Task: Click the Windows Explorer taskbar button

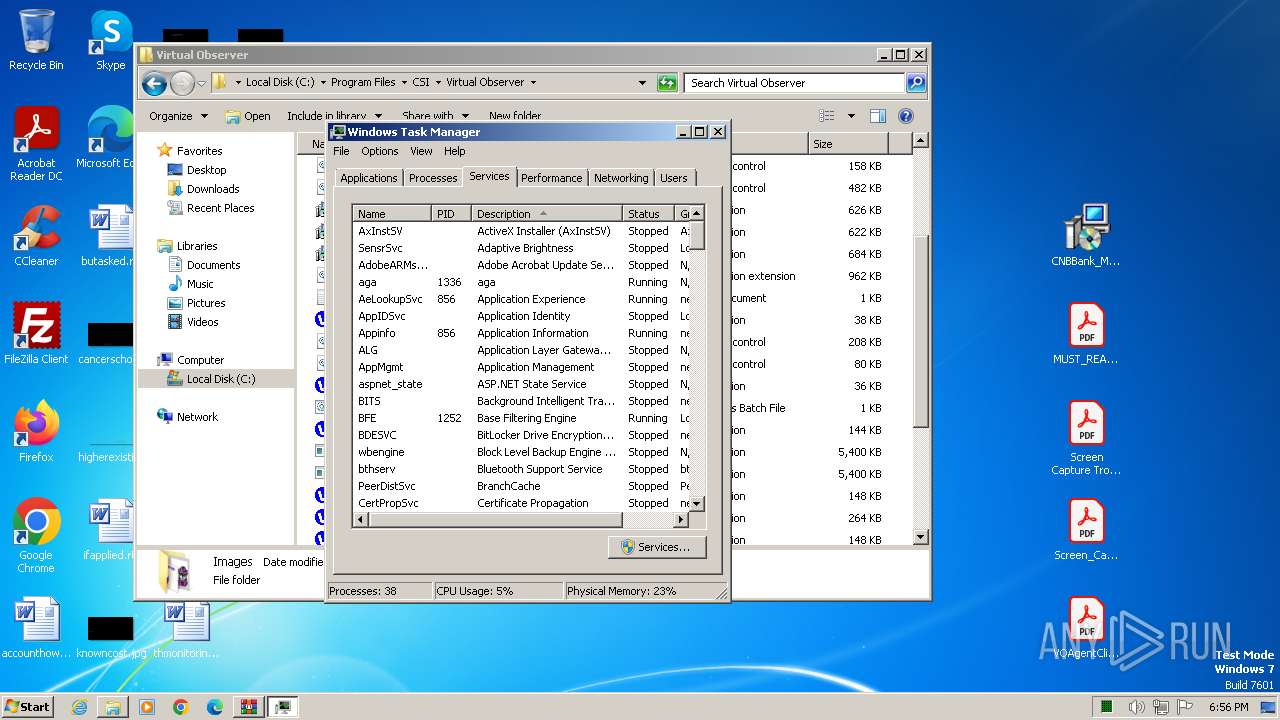Action: click(113, 707)
